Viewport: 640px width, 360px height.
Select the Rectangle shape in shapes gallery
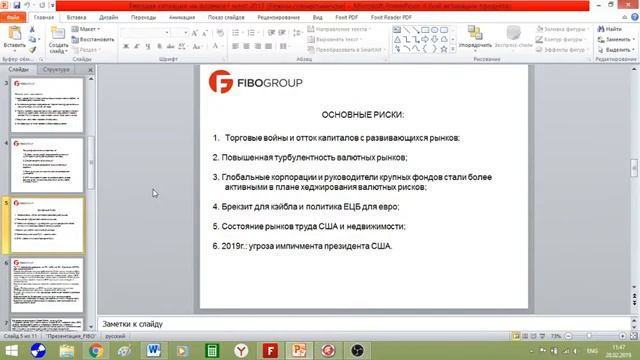[x=425, y=30]
